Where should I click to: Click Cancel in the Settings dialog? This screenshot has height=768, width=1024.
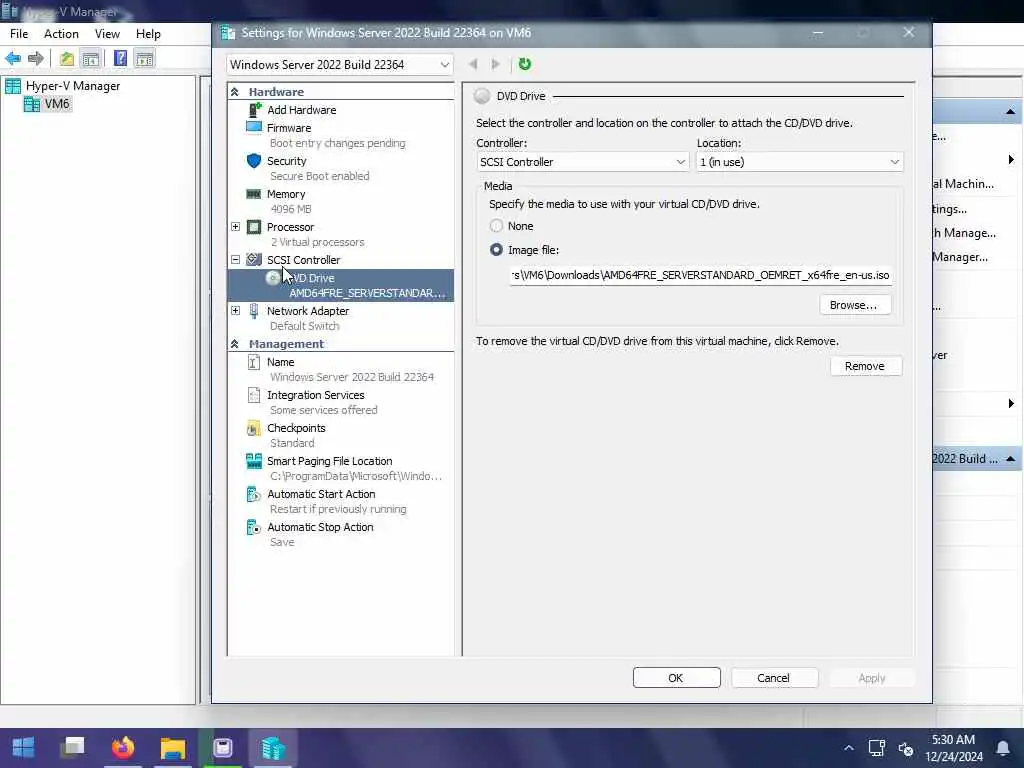pyautogui.click(x=775, y=678)
